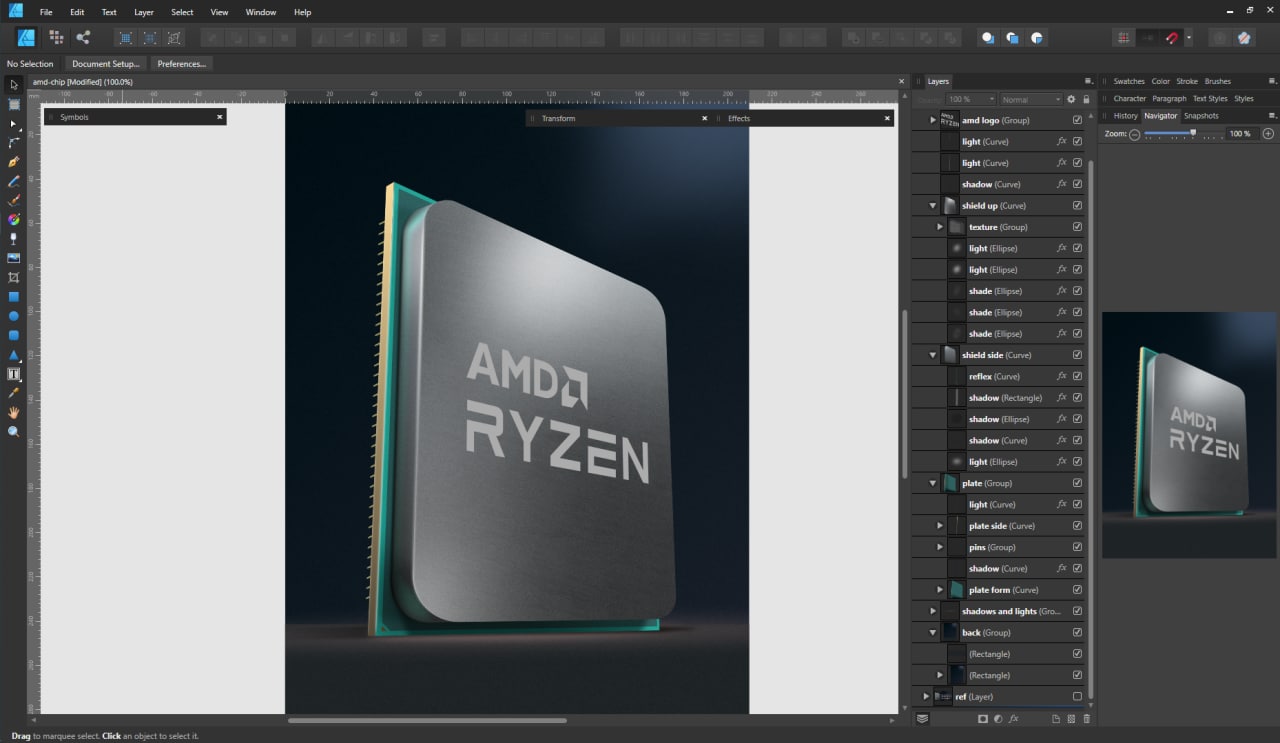The width and height of the screenshot is (1280, 743).
Task: Open Layer effects fx button at panel bottom
Action: pyautogui.click(x=1013, y=718)
